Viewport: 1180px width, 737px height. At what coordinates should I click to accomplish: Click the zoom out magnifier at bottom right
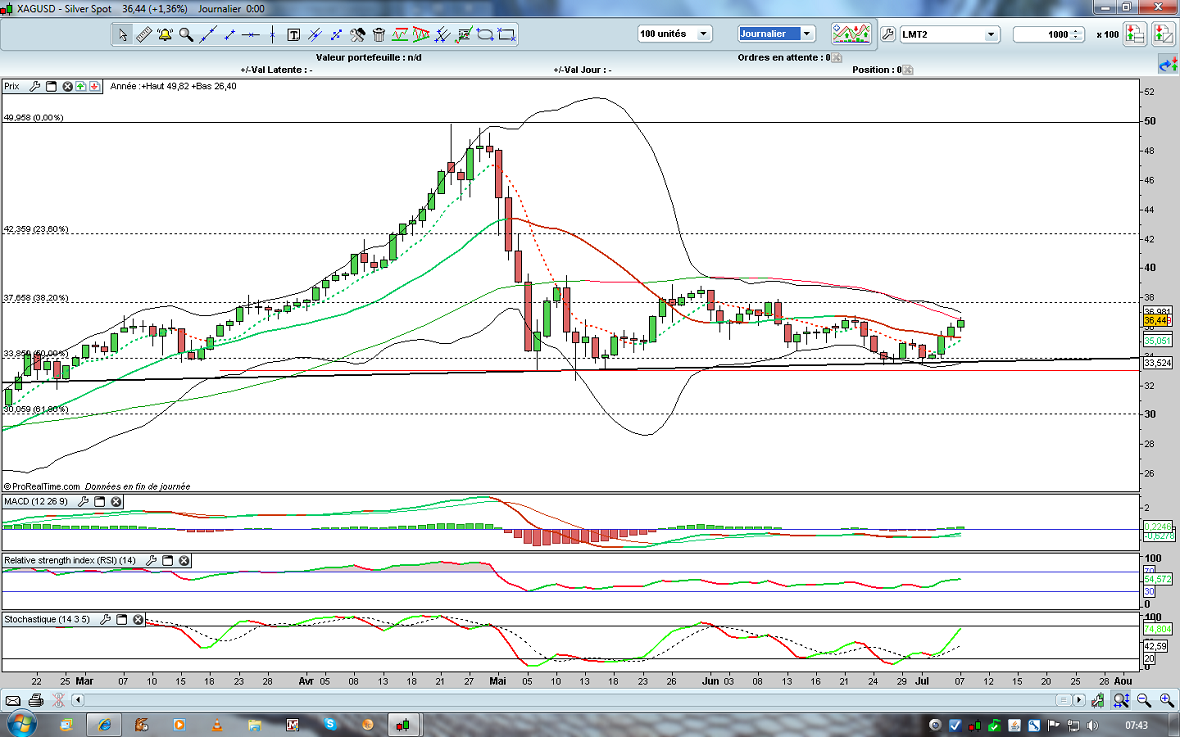(1143, 700)
